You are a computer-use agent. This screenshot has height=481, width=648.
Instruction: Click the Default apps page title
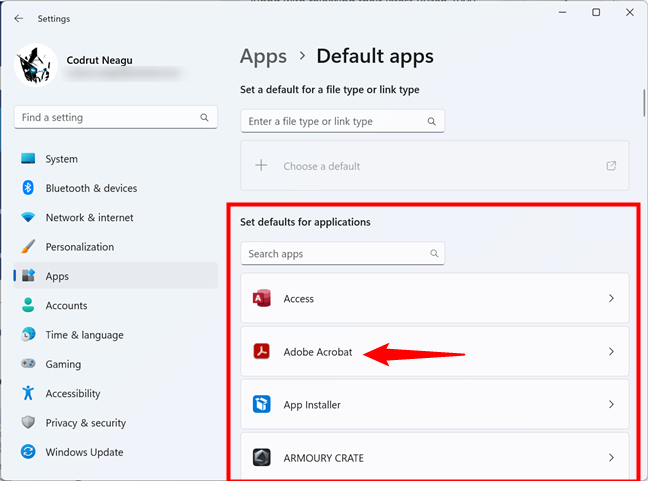(375, 56)
